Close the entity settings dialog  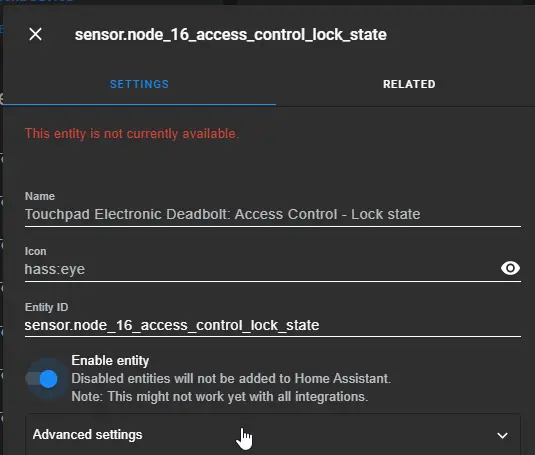point(35,34)
